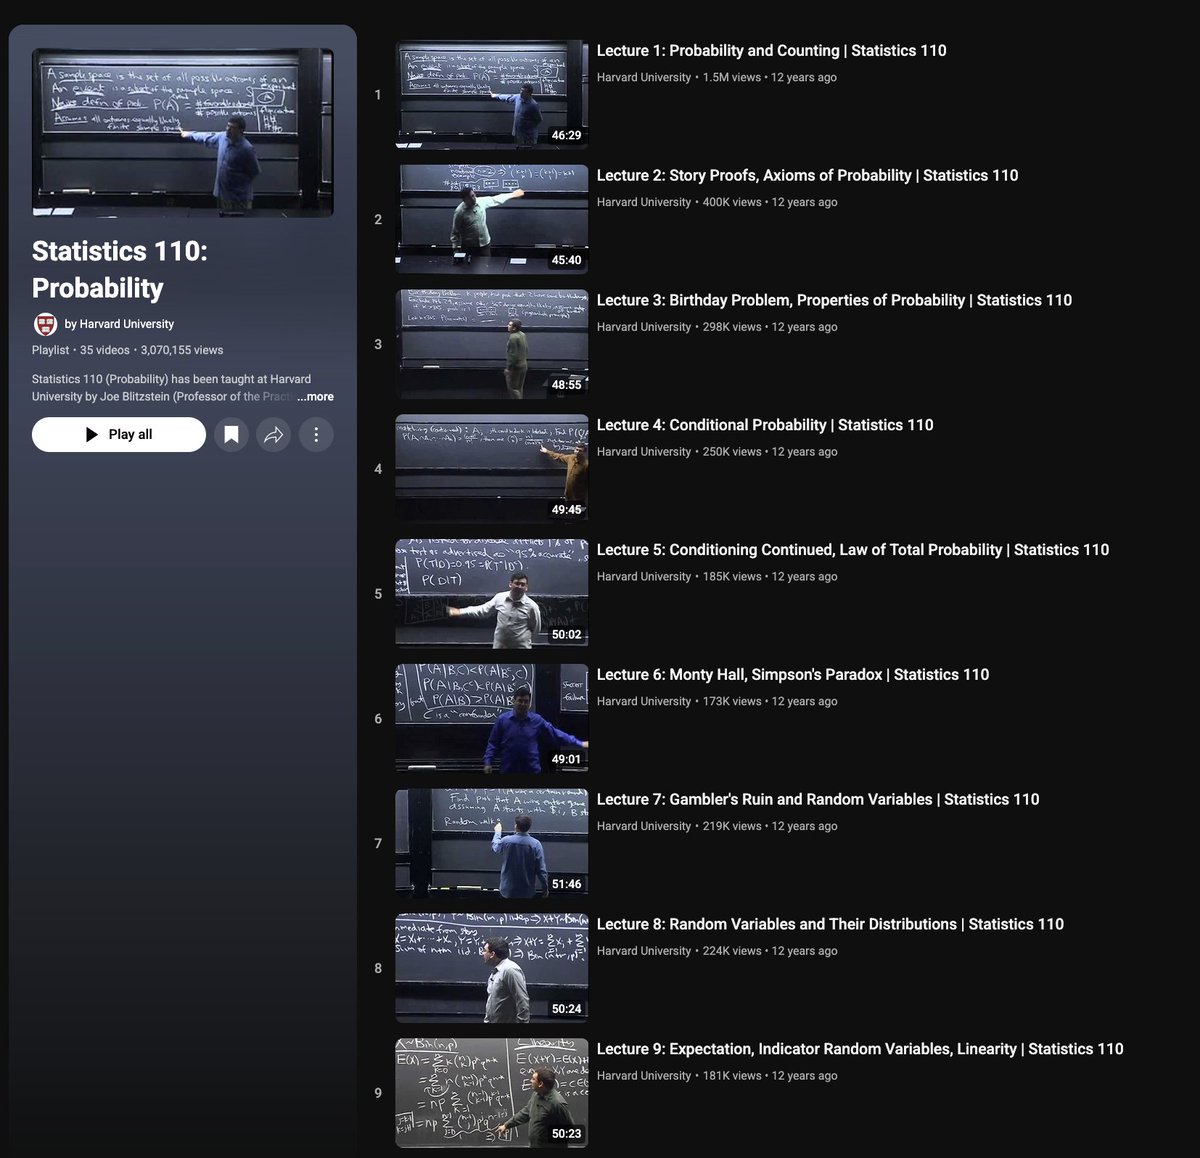1200x1158 pixels.
Task: Click title Lecture 1: Probability and Counting
Action: pos(771,50)
